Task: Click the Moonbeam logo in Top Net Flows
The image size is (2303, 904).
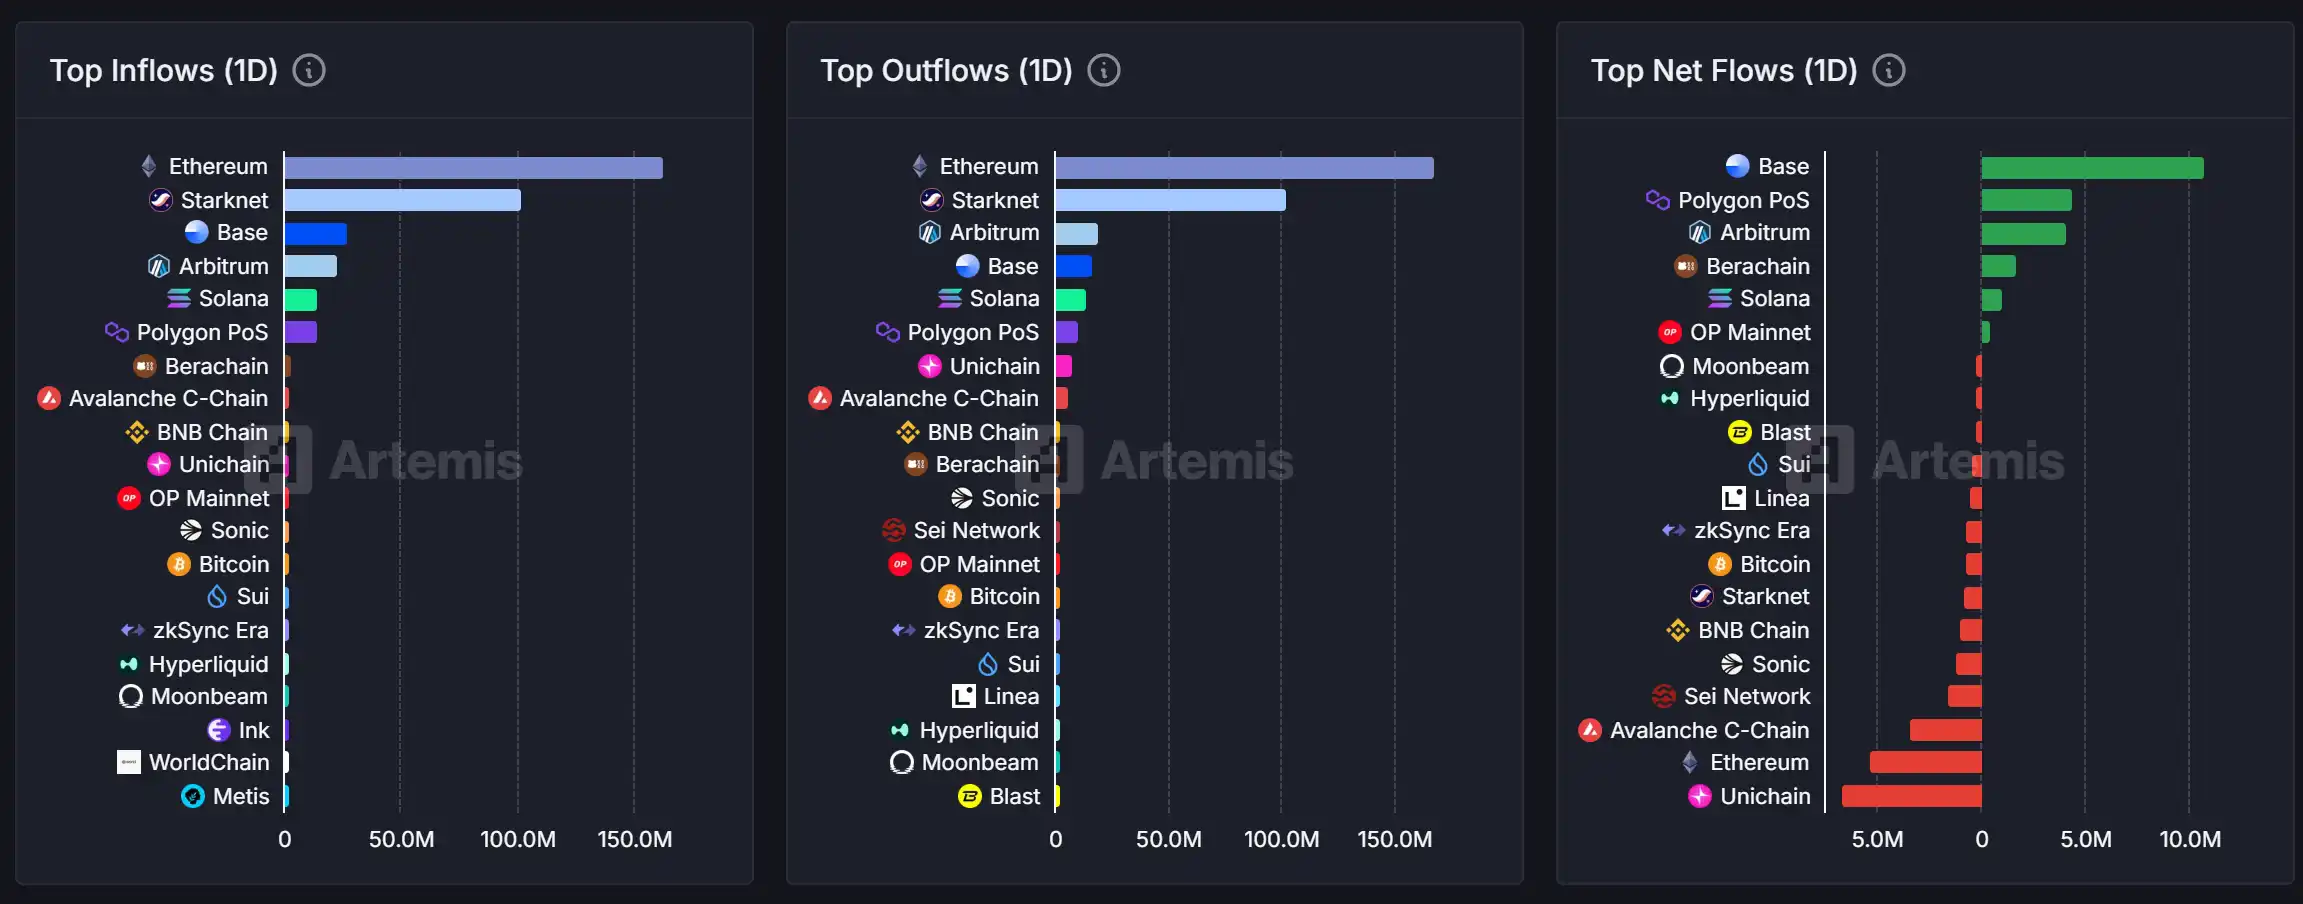Action: [x=1672, y=366]
